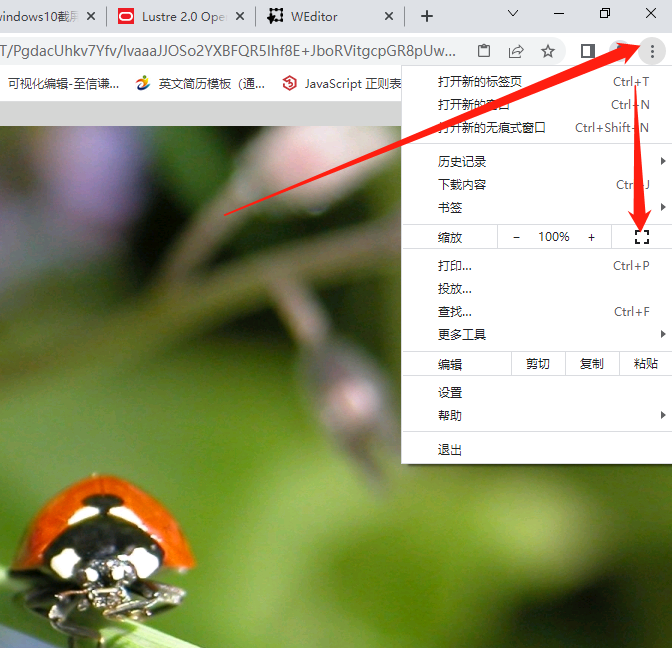The width and height of the screenshot is (672, 648).
Task: Switch to the WEditor tab
Action: [x=330, y=16]
